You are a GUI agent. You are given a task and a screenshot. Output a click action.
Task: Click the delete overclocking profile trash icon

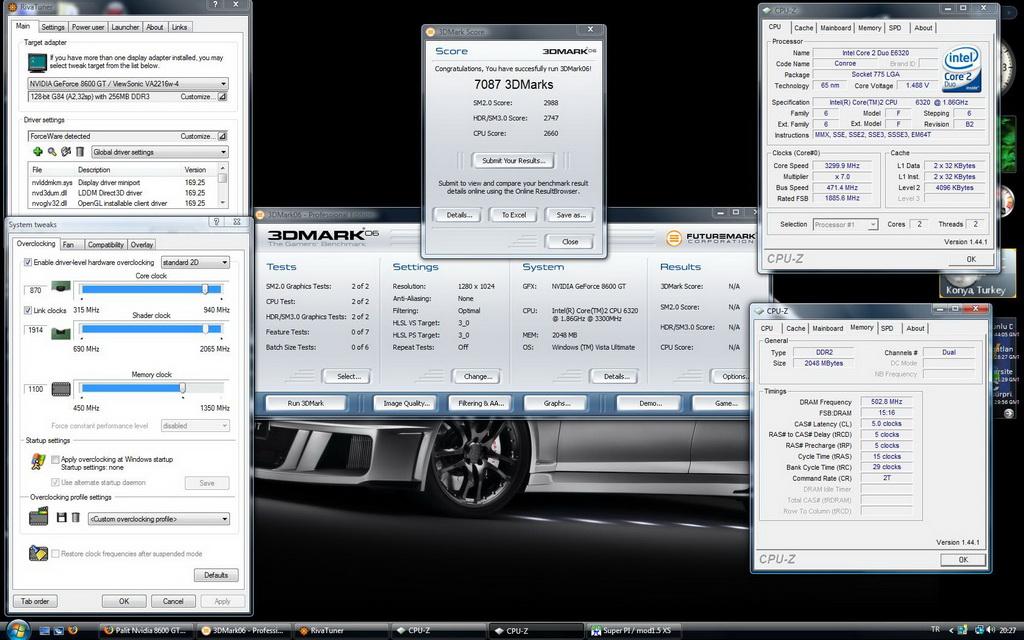click(76, 517)
